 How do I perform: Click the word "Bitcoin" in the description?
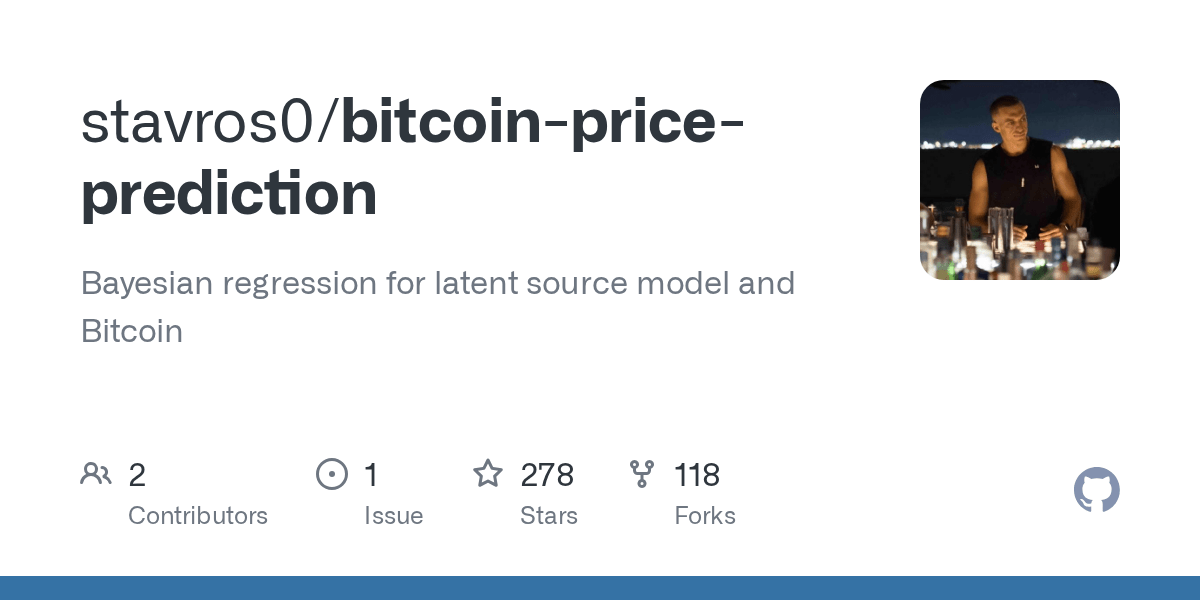[x=132, y=331]
